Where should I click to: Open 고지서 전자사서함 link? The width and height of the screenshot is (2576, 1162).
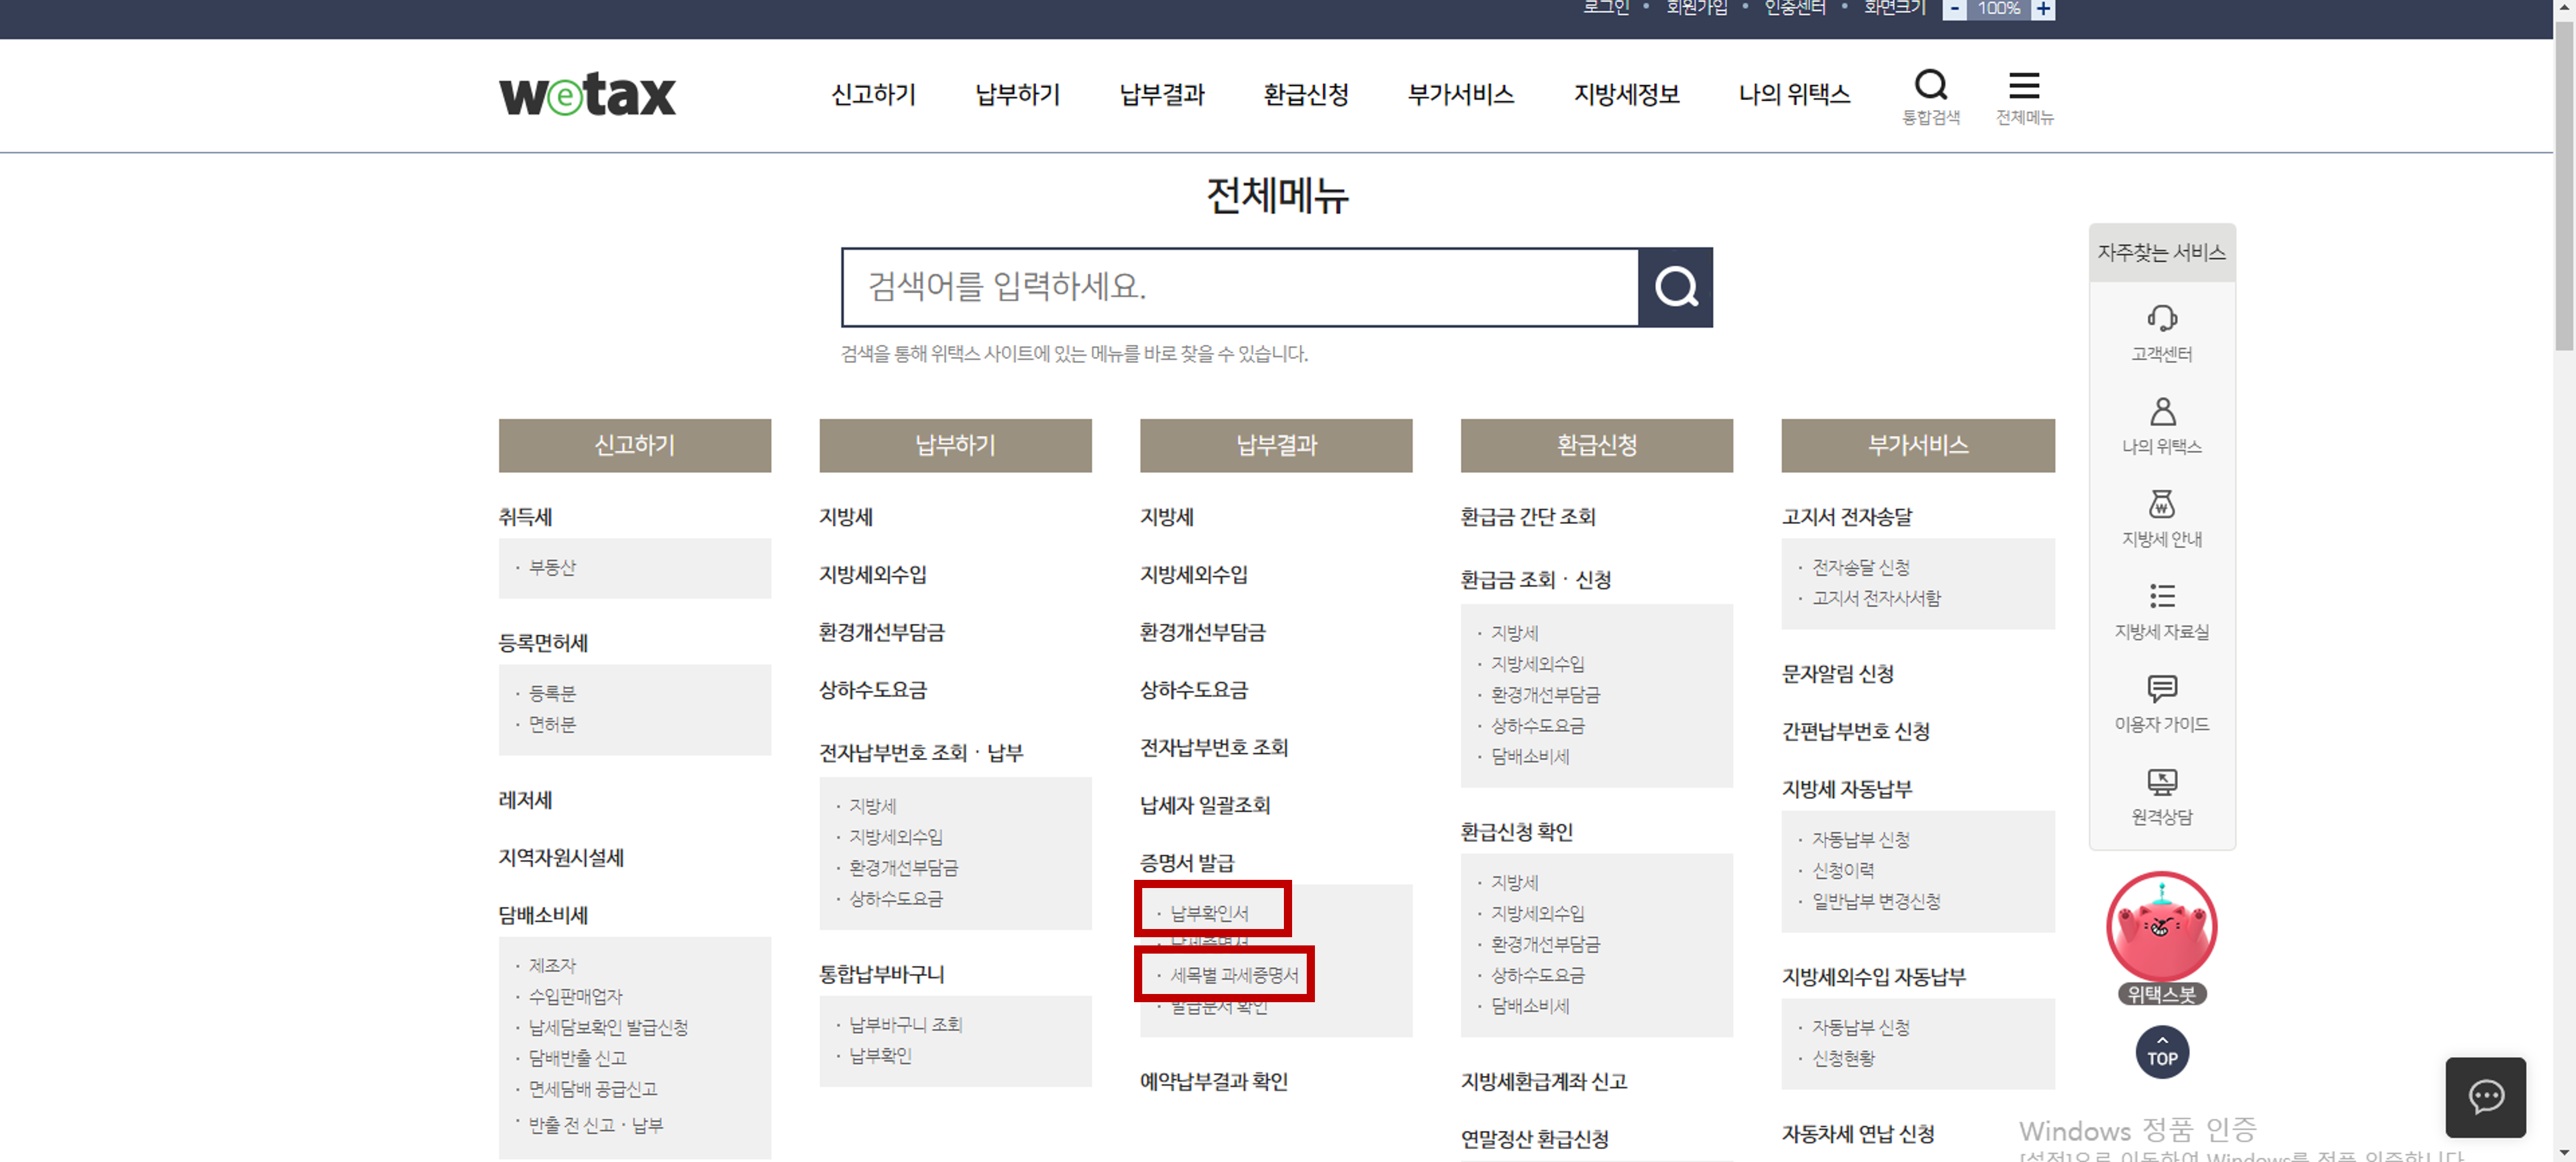tap(1876, 598)
